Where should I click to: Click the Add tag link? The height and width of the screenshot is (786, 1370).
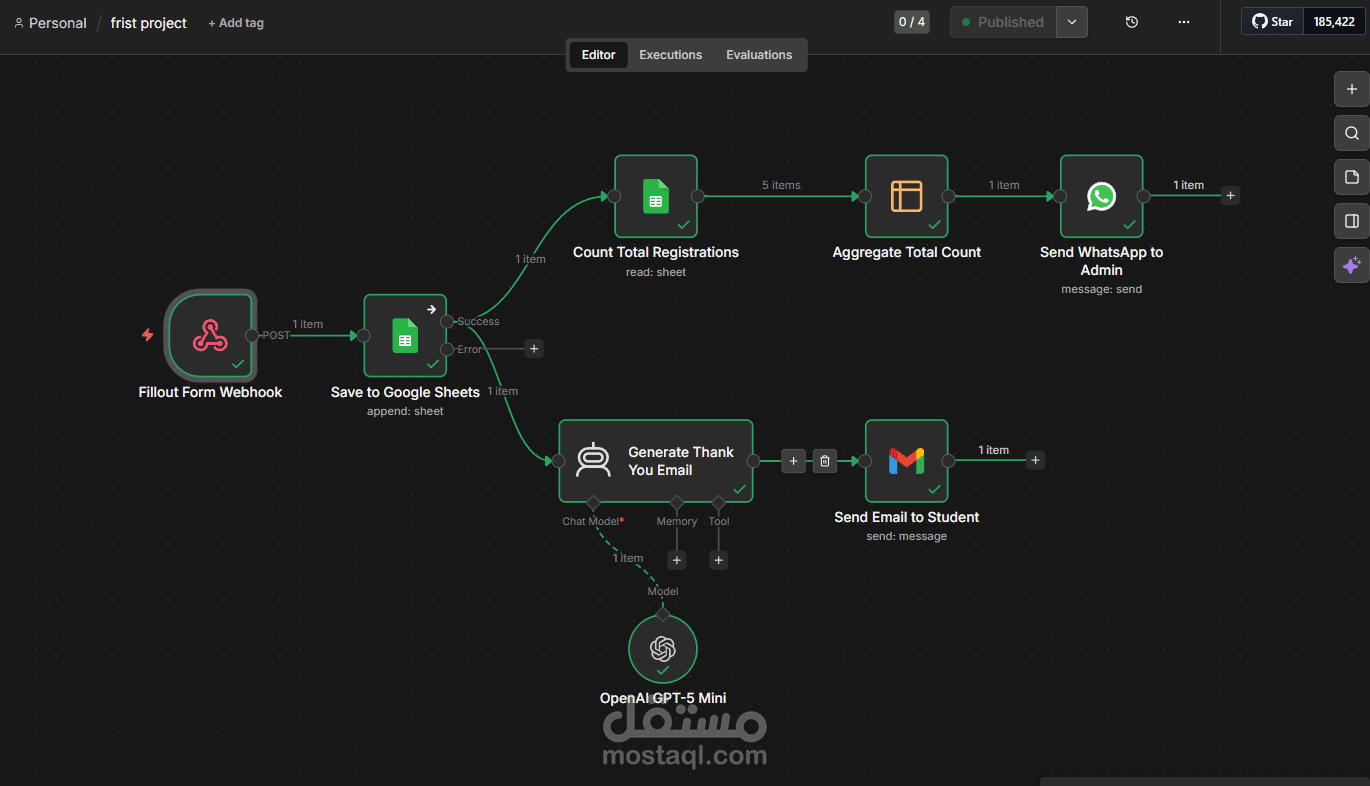(x=236, y=23)
